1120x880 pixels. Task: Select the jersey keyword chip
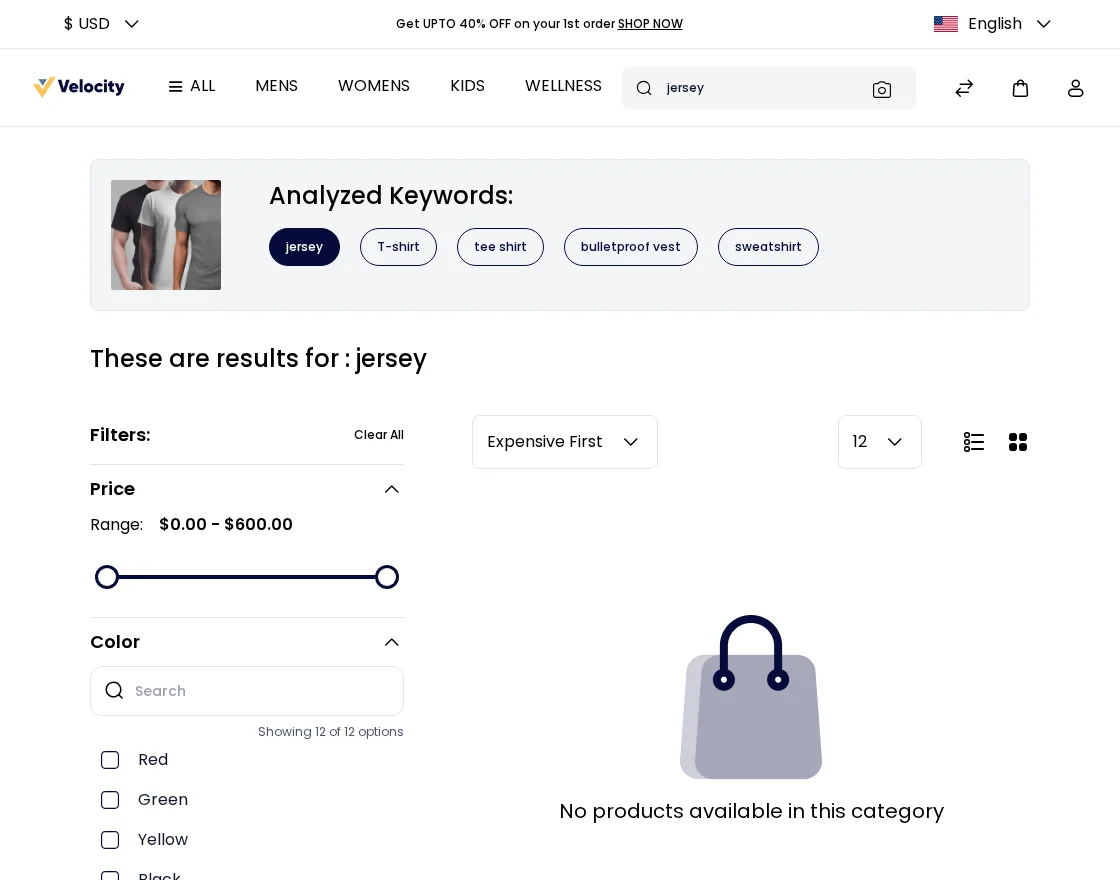click(x=304, y=247)
